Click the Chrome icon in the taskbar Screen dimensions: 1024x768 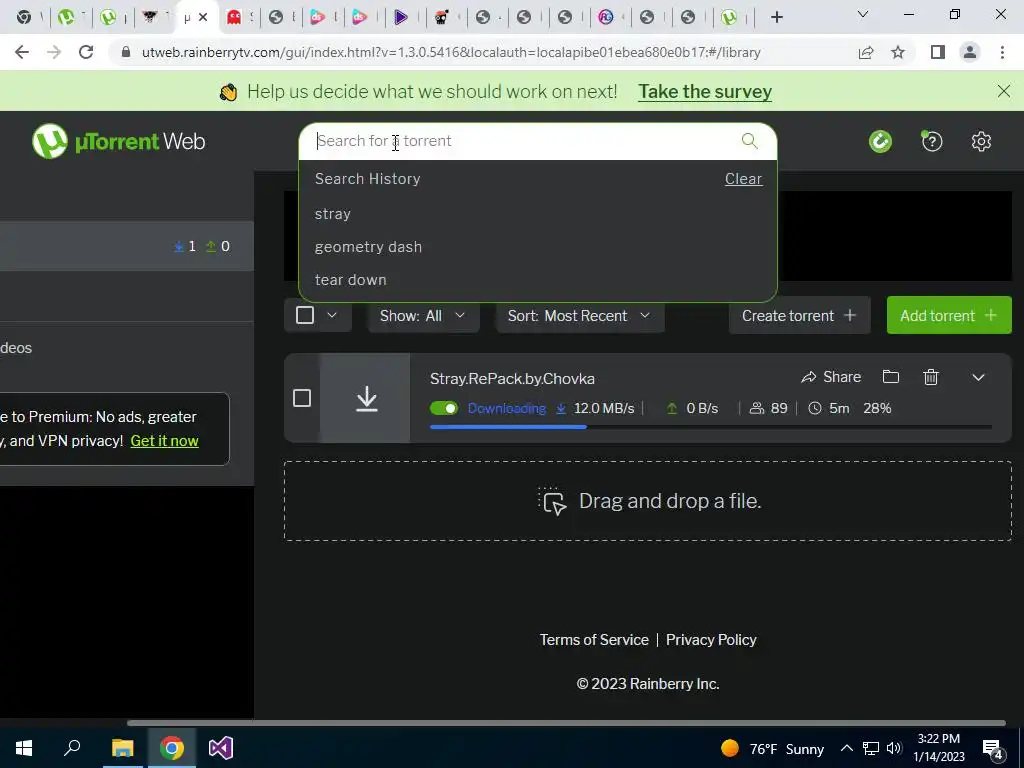point(172,748)
